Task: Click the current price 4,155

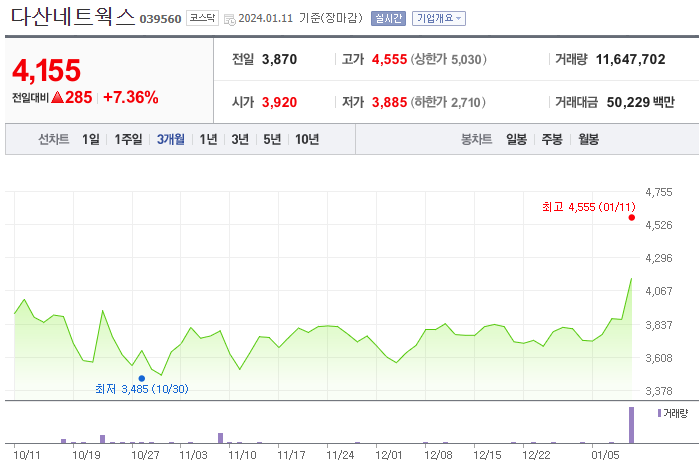Action: click(x=46, y=70)
